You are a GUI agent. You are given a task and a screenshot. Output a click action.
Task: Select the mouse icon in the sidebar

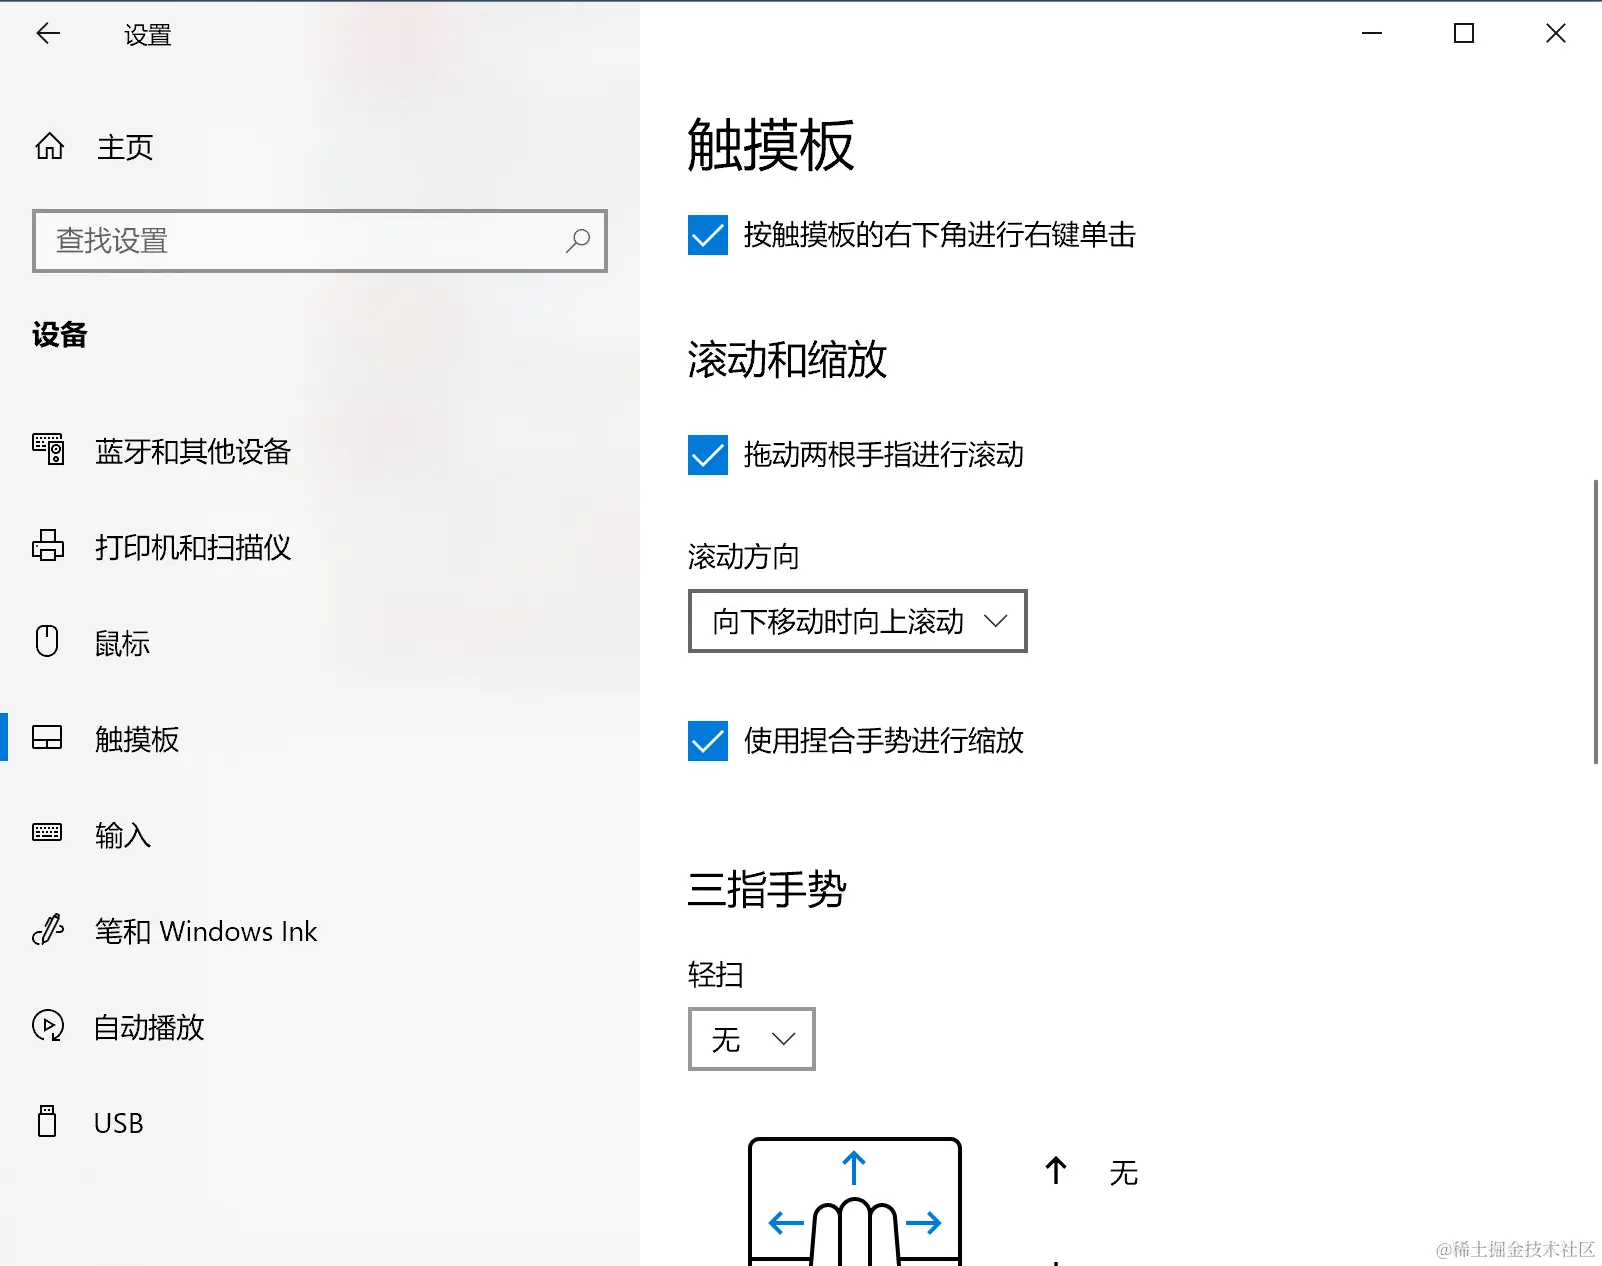click(47, 642)
